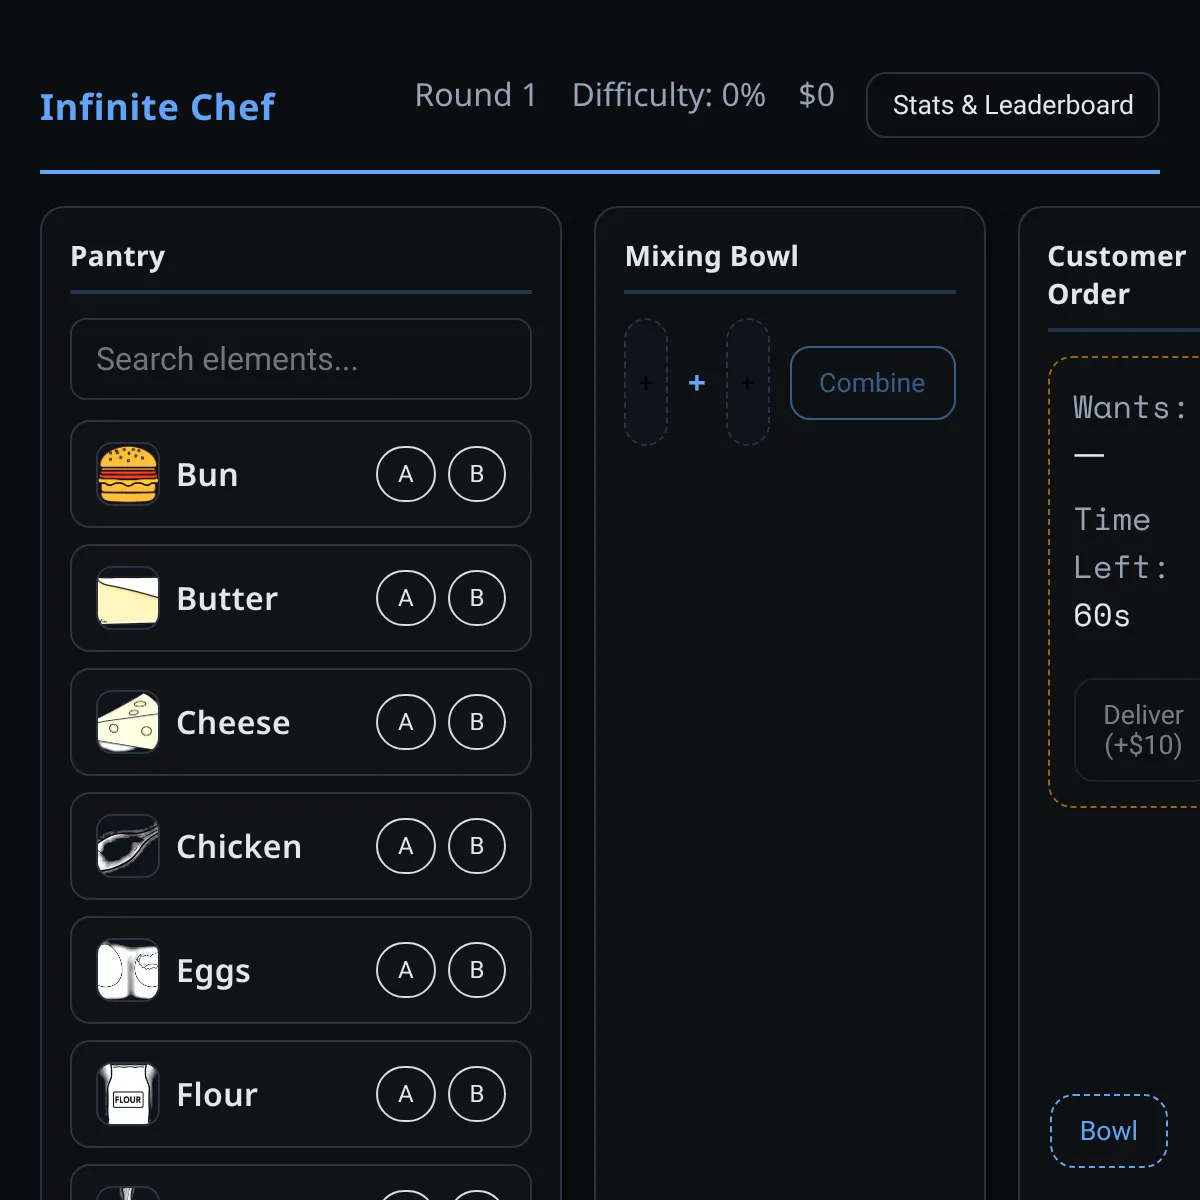Click the Bun food icon in the pantry

click(x=127, y=474)
